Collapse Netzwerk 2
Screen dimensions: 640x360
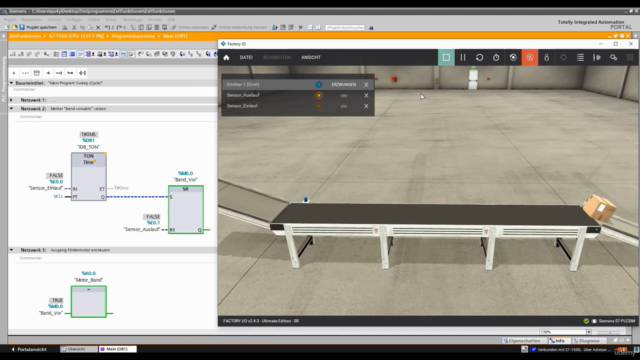pos(11,109)
